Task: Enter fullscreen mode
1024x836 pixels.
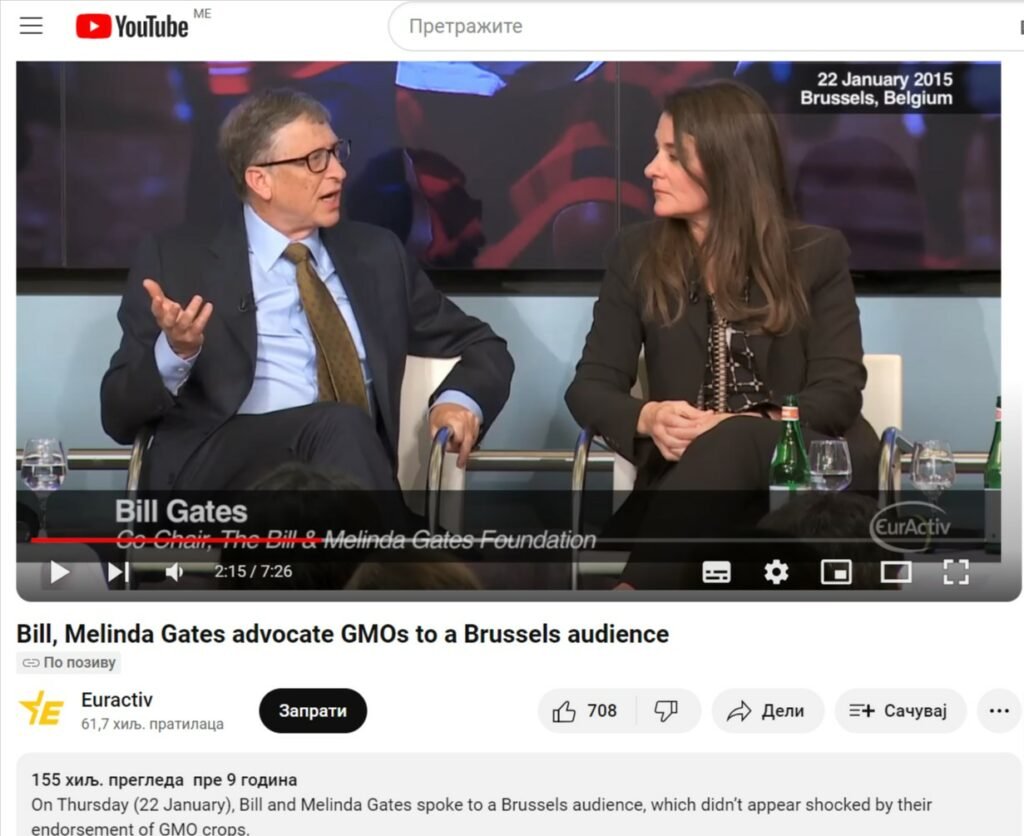Action: [956, 573]
